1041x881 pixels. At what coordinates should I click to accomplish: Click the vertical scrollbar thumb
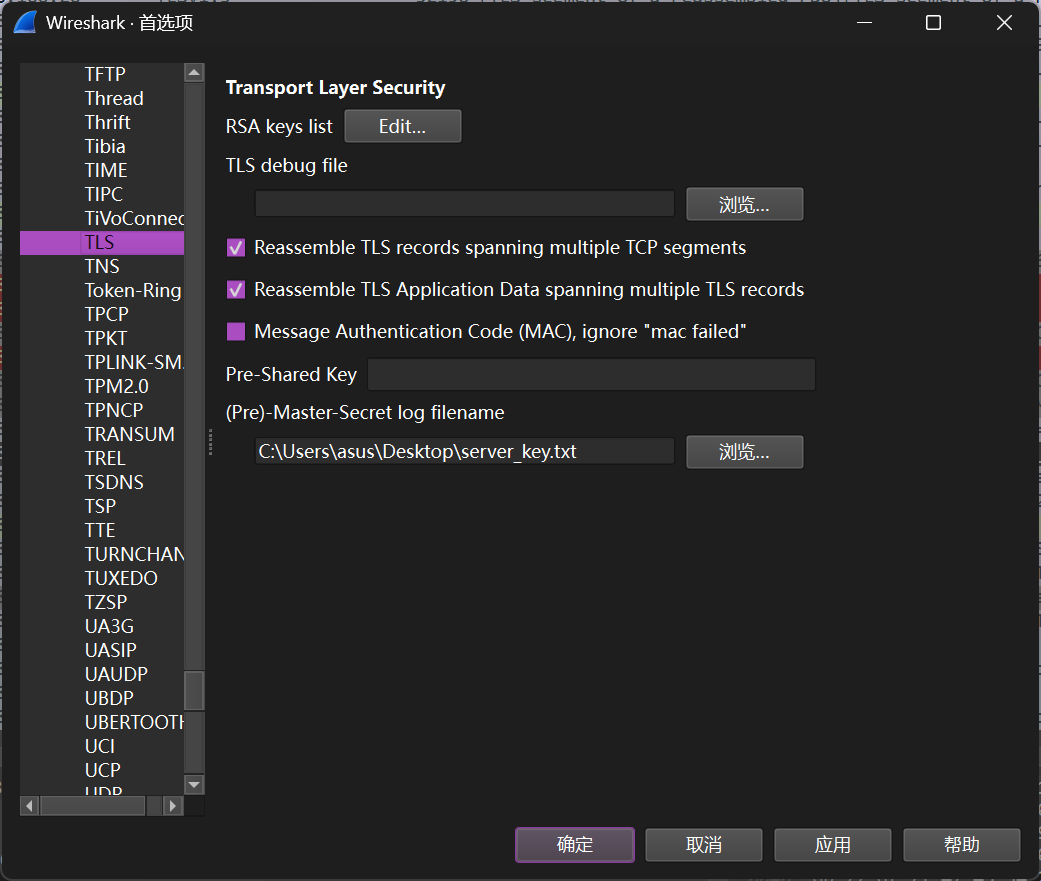[x=194, y=690]
